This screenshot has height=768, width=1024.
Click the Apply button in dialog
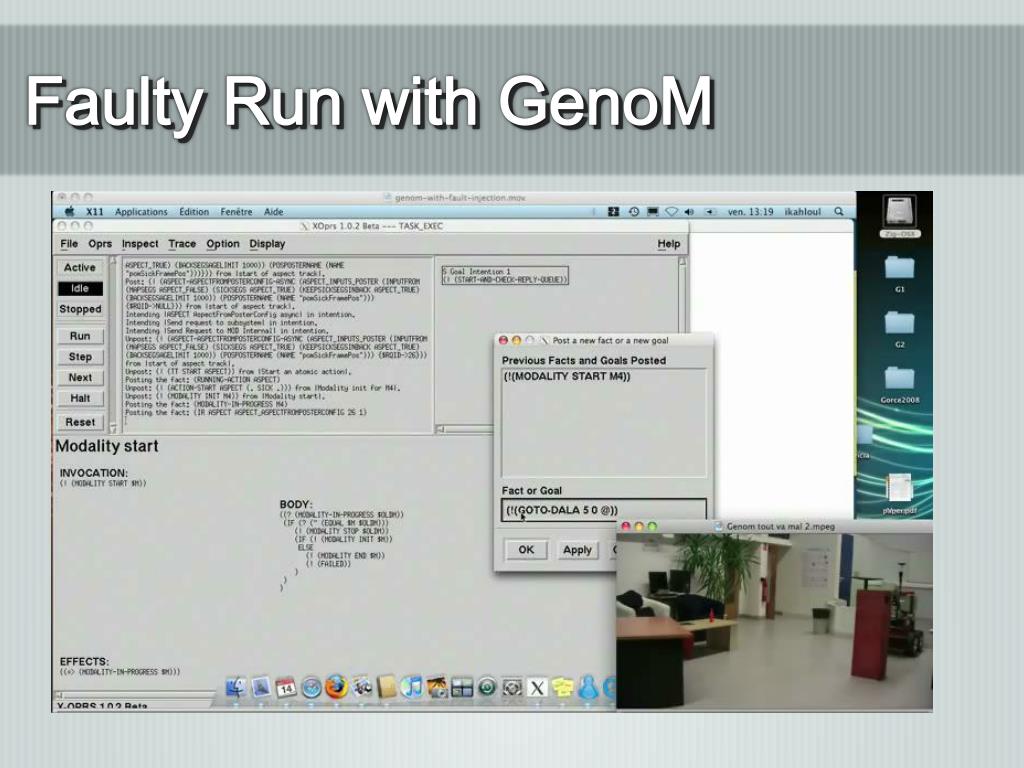point(577,550)
